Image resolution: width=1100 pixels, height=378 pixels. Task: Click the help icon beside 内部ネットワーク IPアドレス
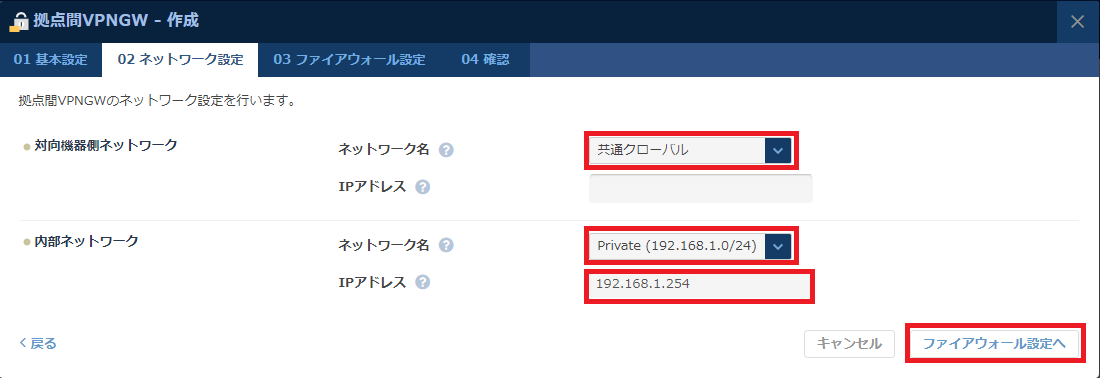(x=422, y=282)
